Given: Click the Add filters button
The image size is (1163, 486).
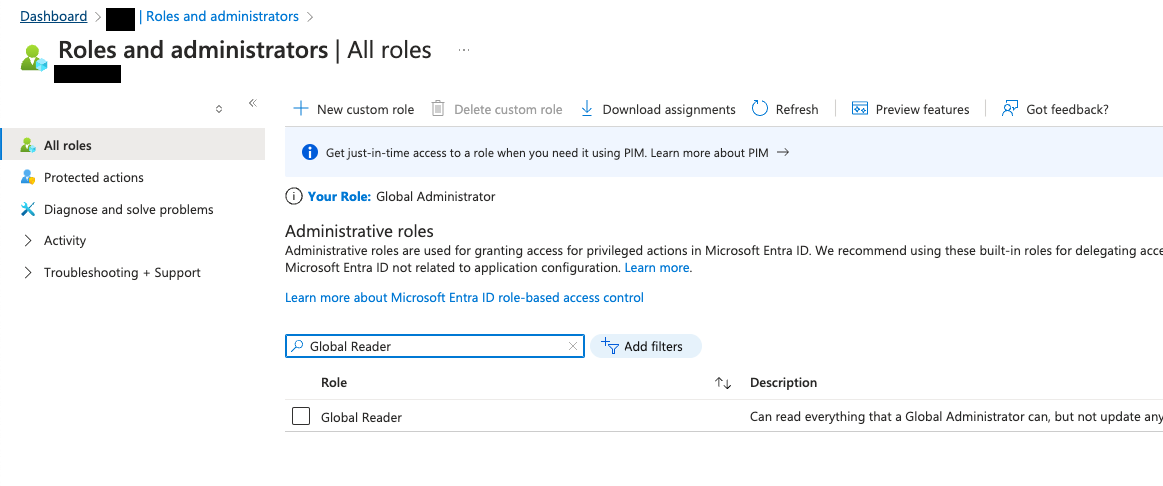Looking at the screenshot, I should coord(645,346).
